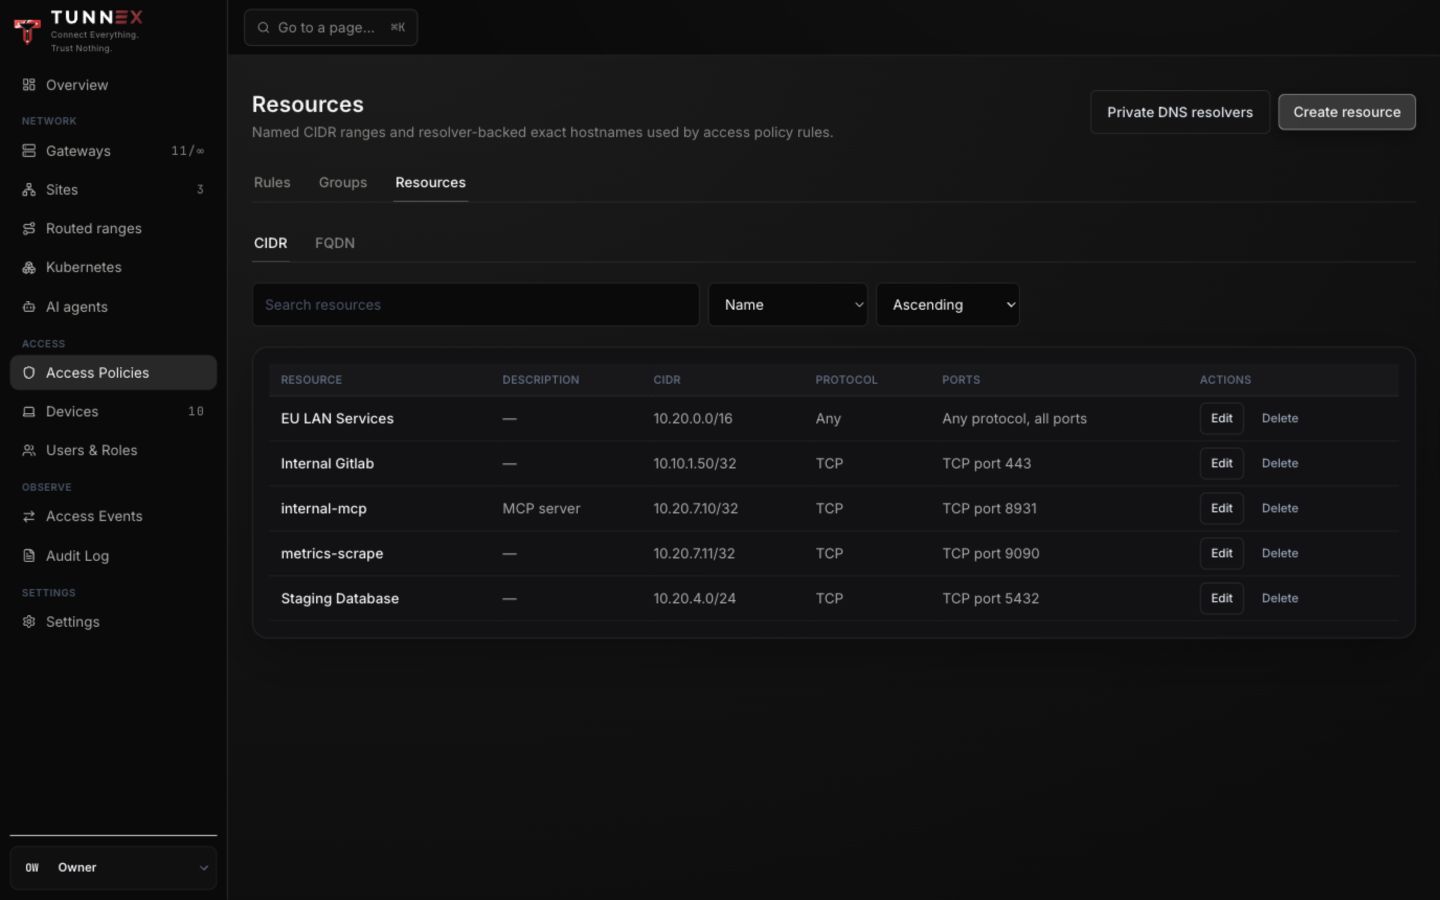Click TCP port 5432 cell

991,599
